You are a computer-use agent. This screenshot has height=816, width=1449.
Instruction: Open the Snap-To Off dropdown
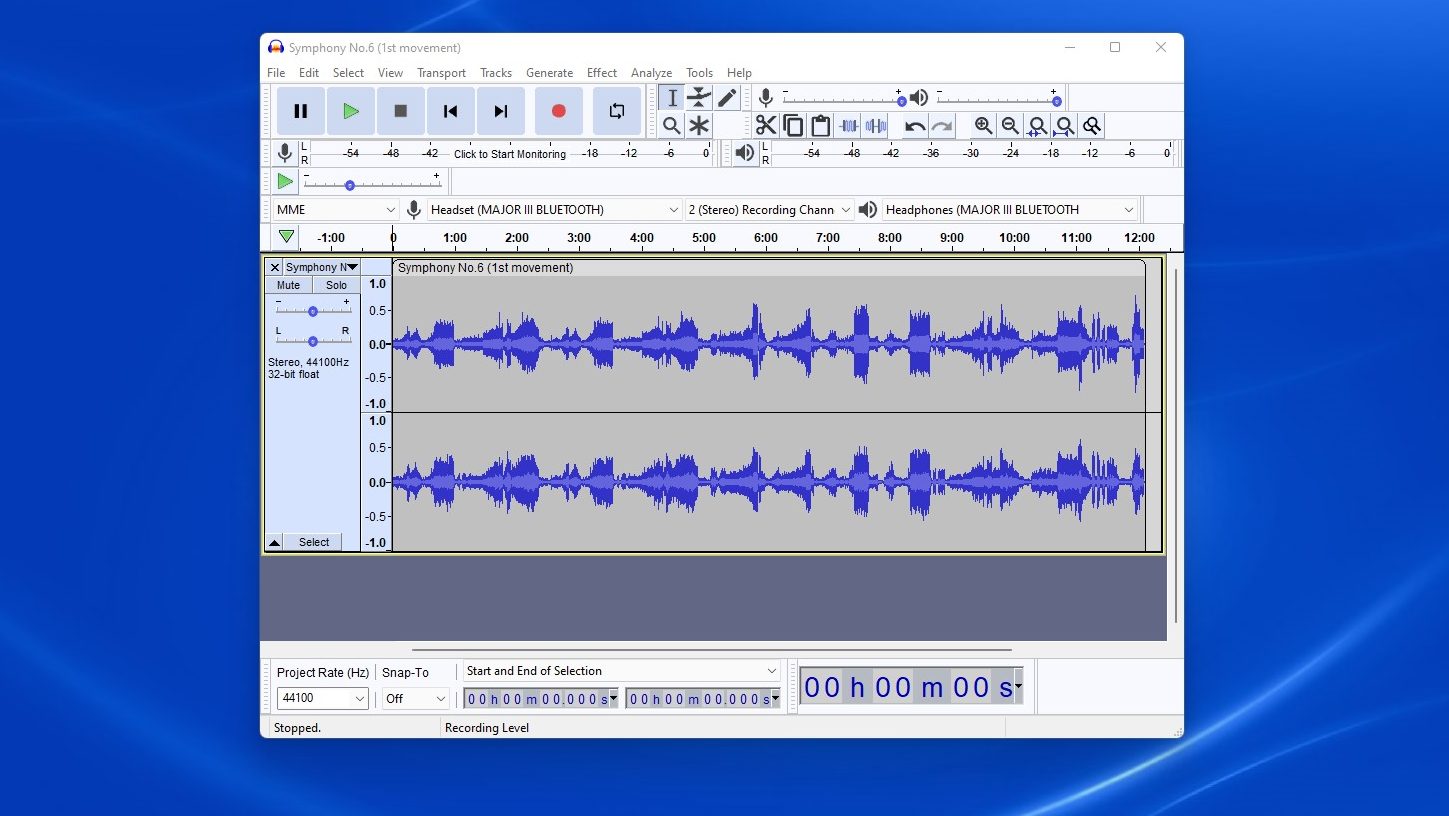point(415,698)
